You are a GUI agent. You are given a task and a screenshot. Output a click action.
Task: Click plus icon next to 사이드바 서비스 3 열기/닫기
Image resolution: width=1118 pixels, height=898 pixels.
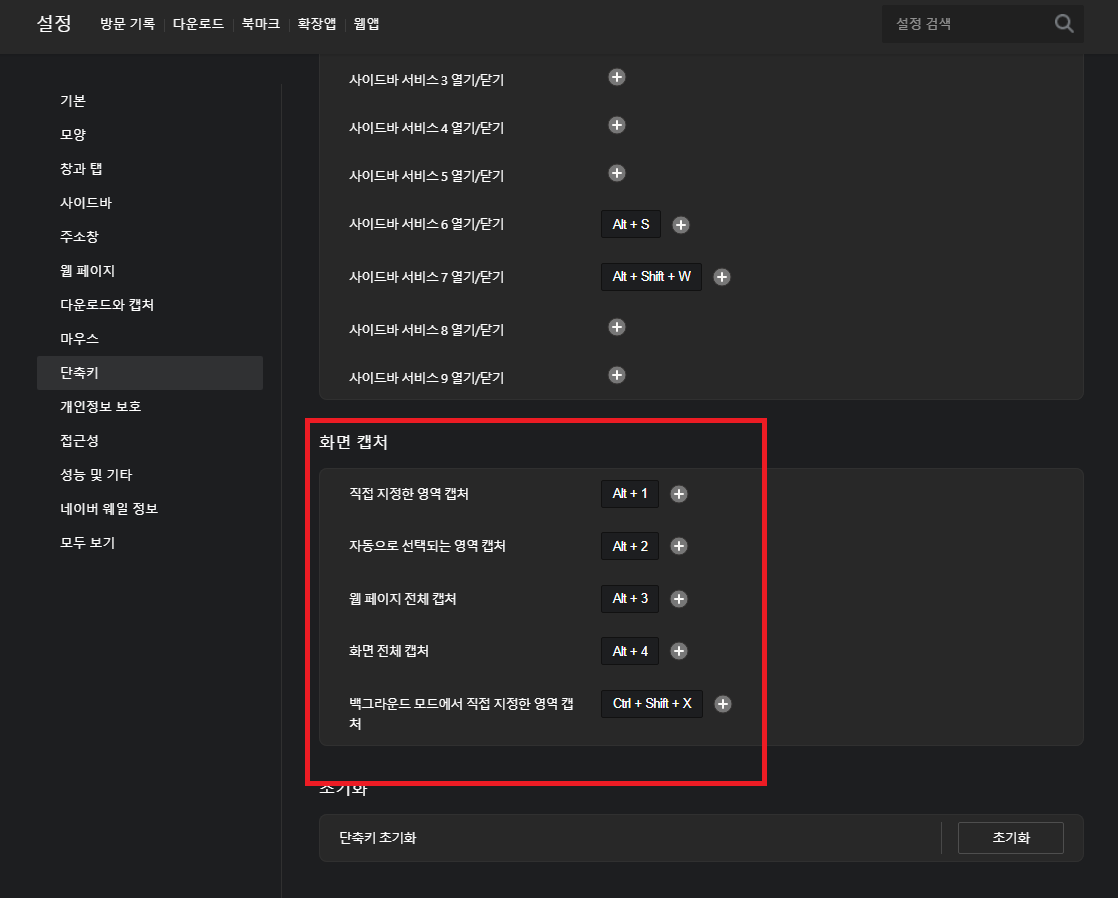coord(617,77)
